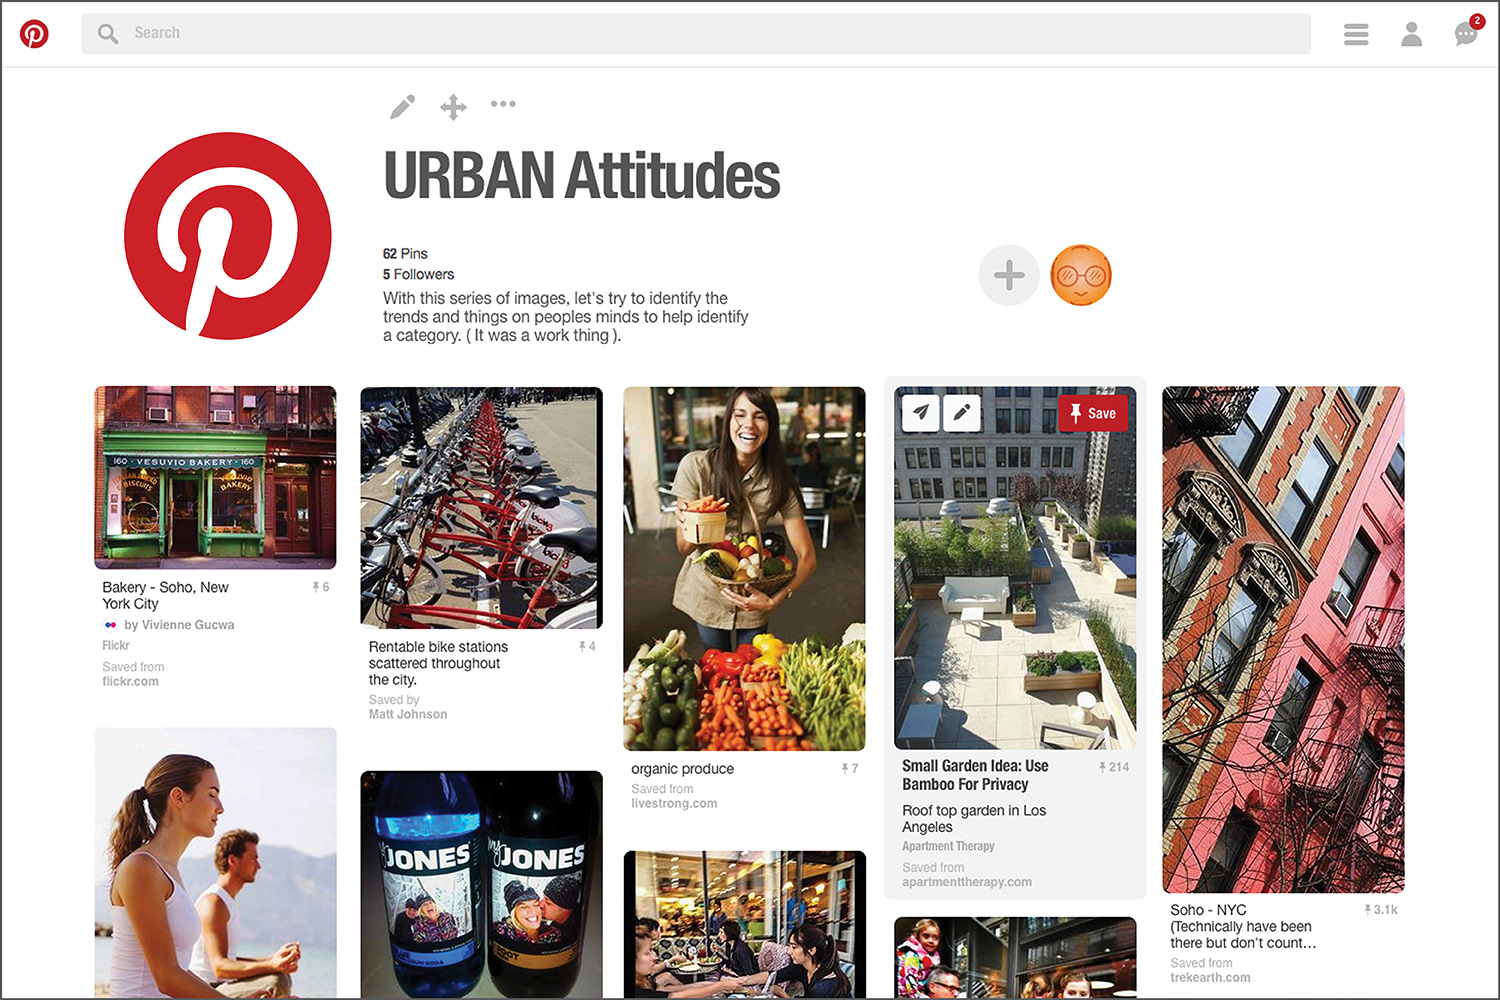
Task: Click the edit board pencil icon
Action: click(x=402, y=106)
